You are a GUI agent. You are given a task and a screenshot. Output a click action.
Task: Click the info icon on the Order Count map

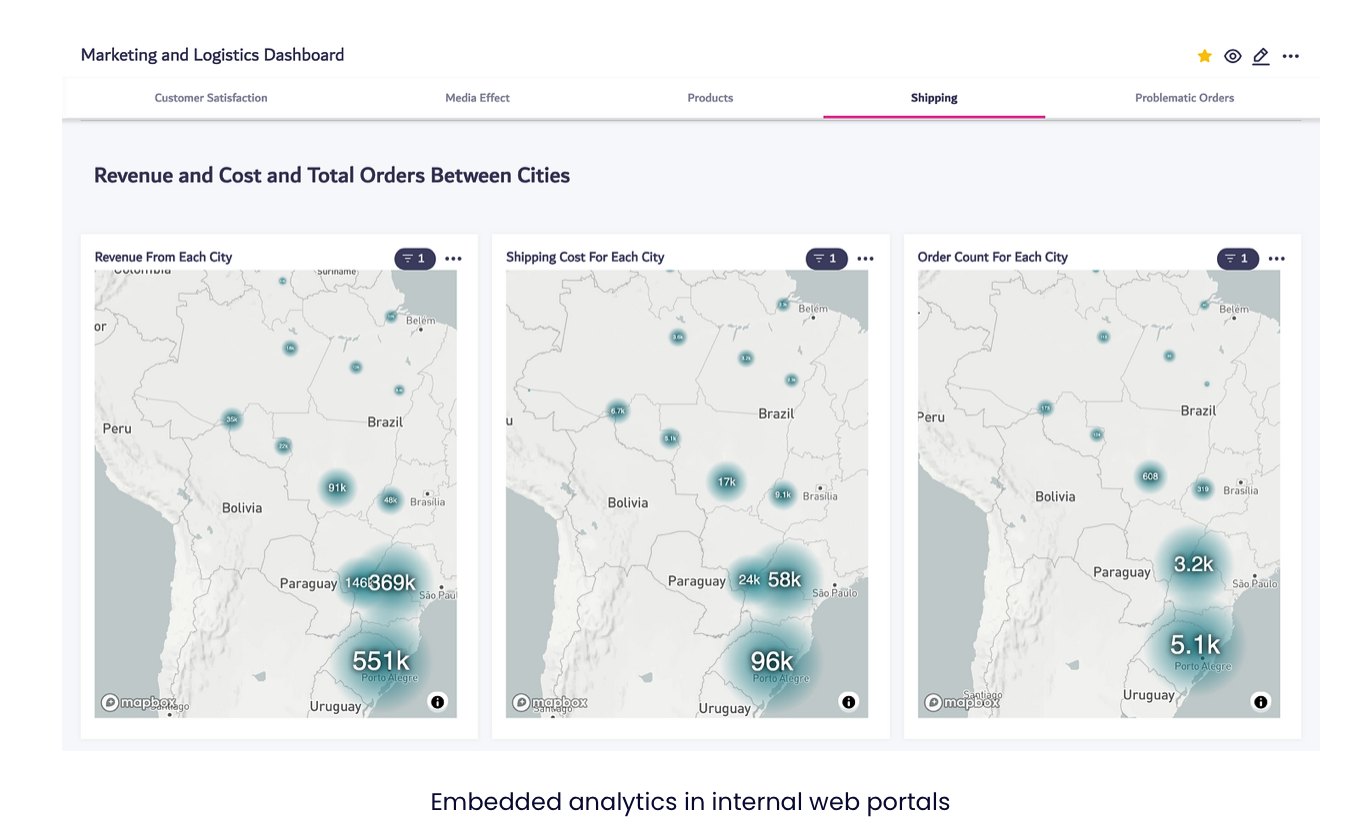[1260, 702]
